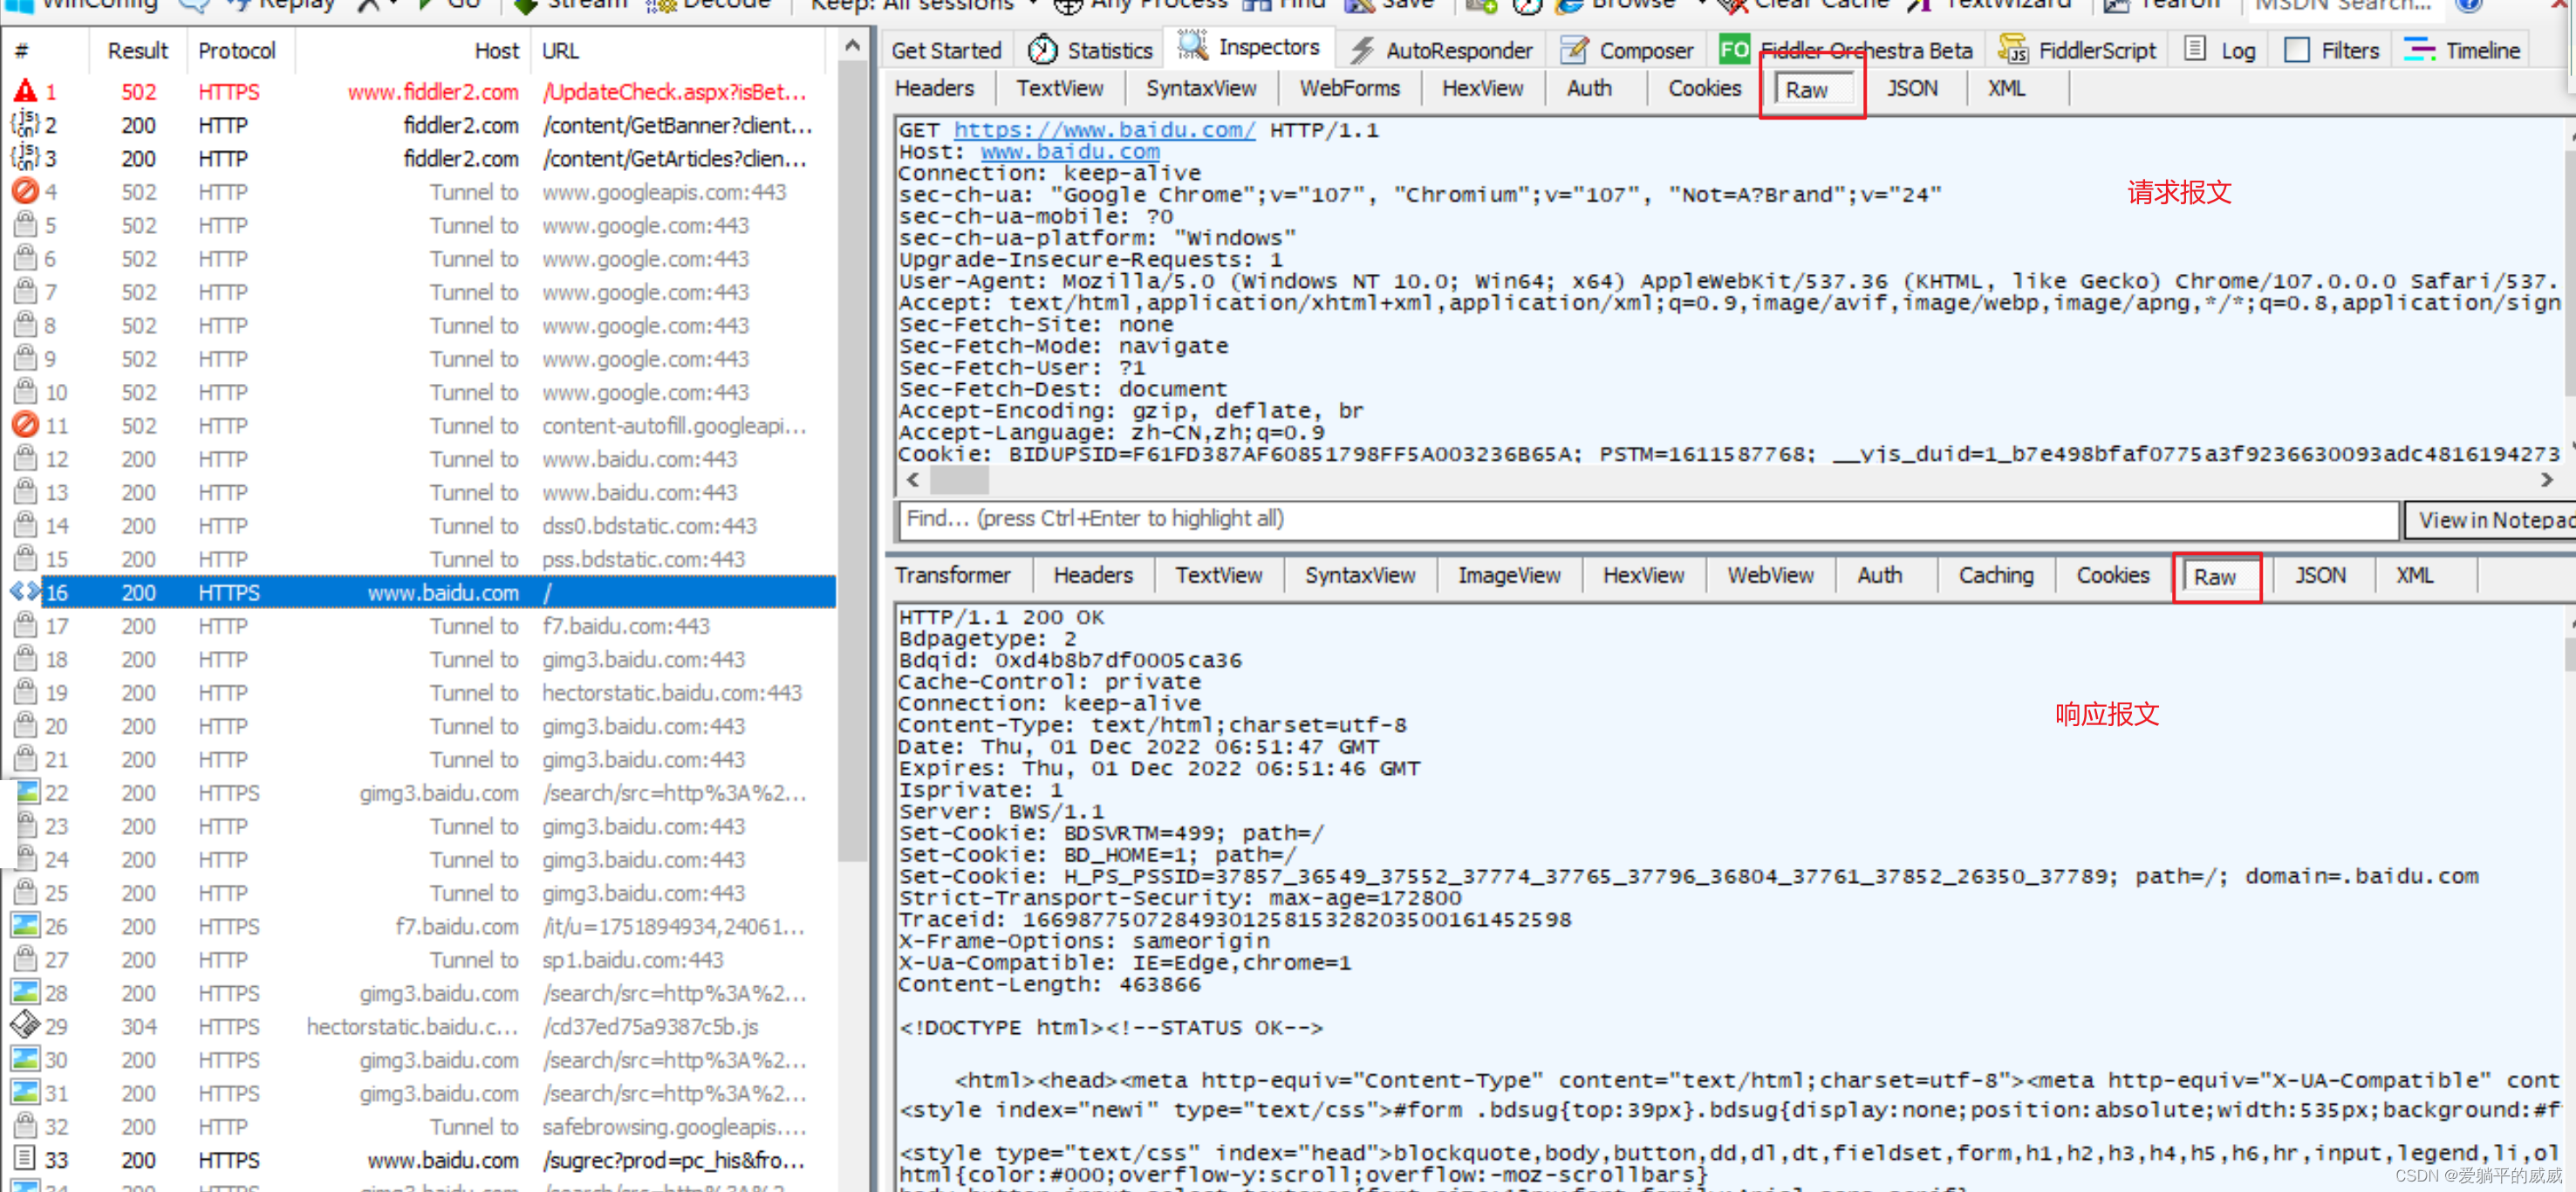Click the Log document icon

(x=2195, y=49)
